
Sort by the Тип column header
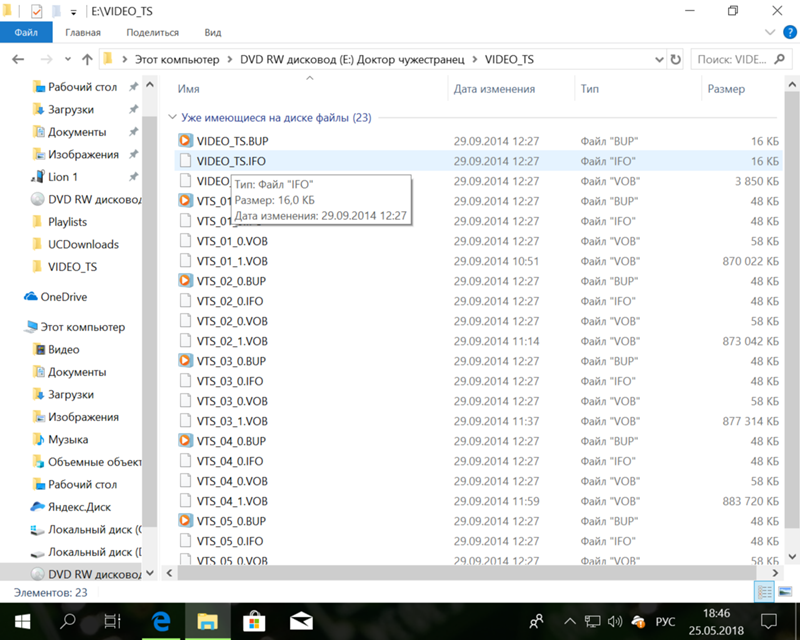tap(589, 89)
